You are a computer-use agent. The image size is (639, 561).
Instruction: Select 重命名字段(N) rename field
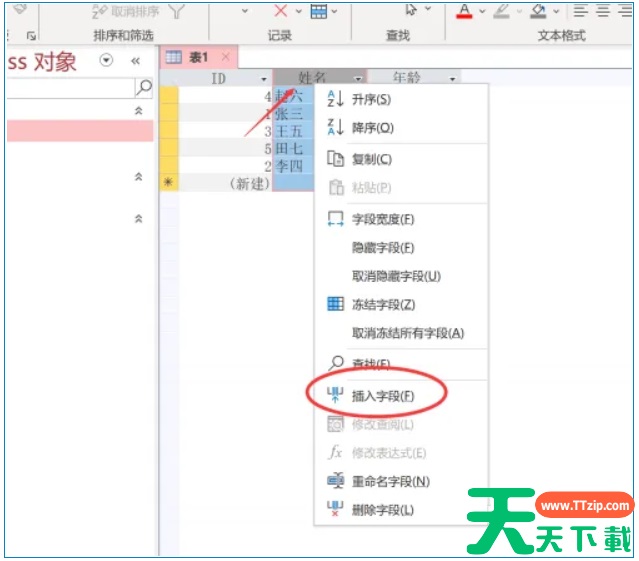(x=391, y=482)
